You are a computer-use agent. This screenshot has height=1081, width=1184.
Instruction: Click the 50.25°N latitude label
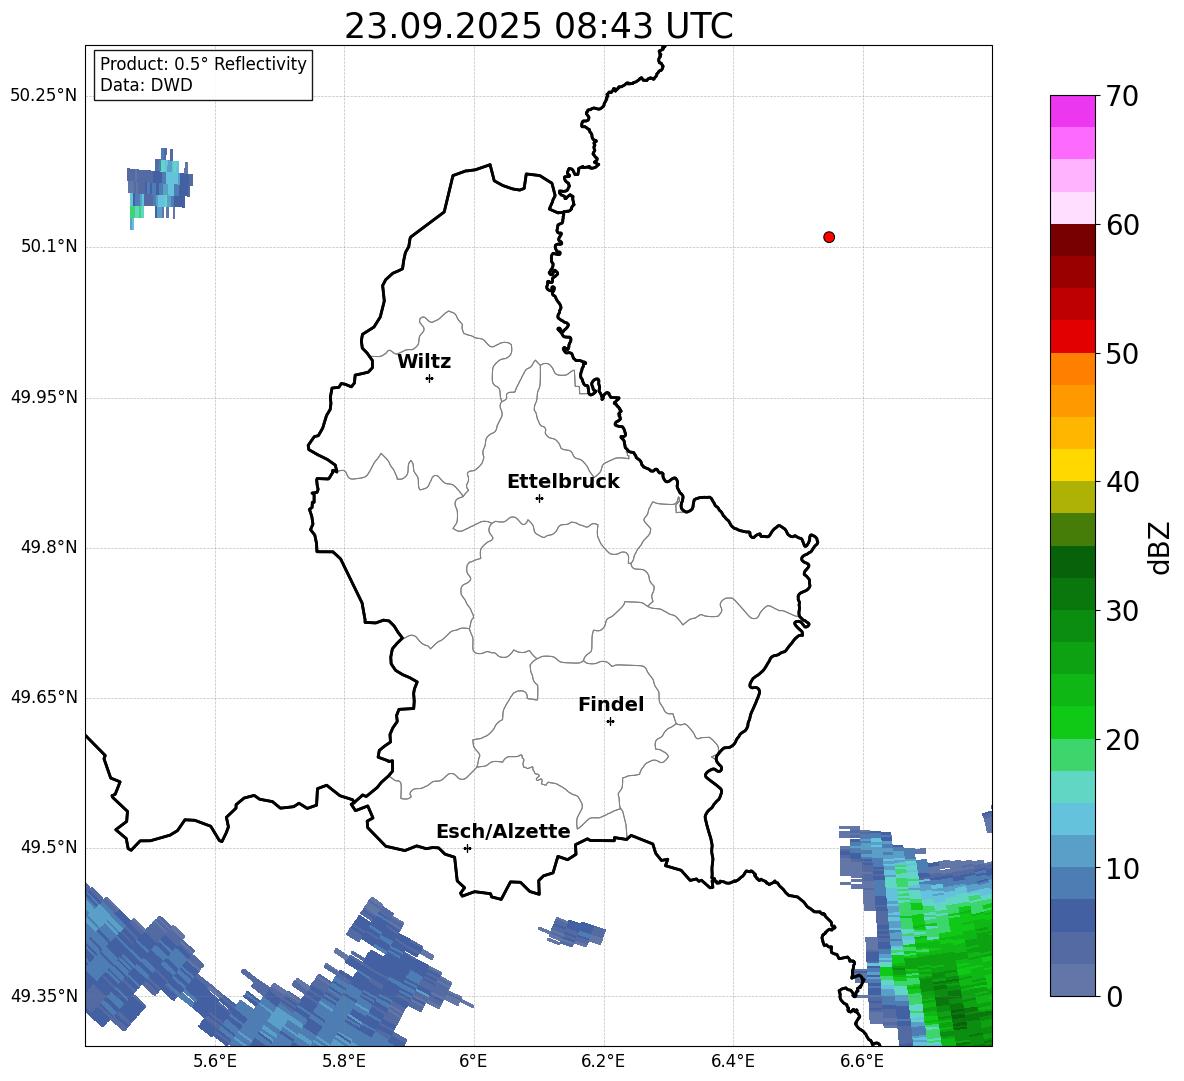(44, 96)
